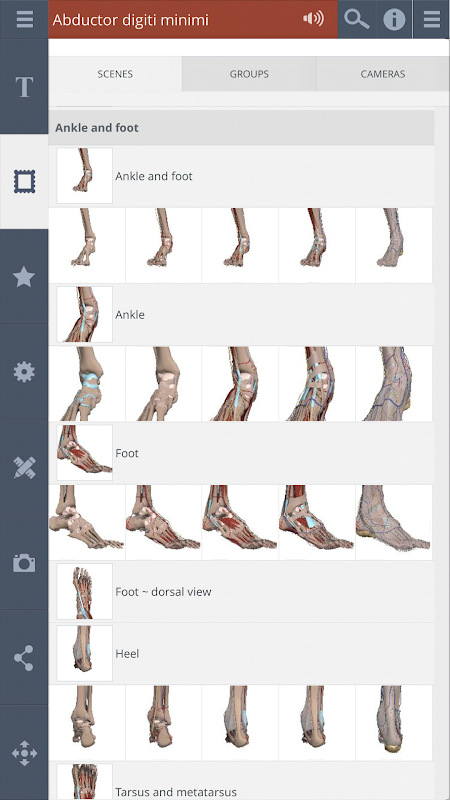Viewport: 450px width, 800px height.
Task: Switch to the Groups tab
Action: coord(249,74)
